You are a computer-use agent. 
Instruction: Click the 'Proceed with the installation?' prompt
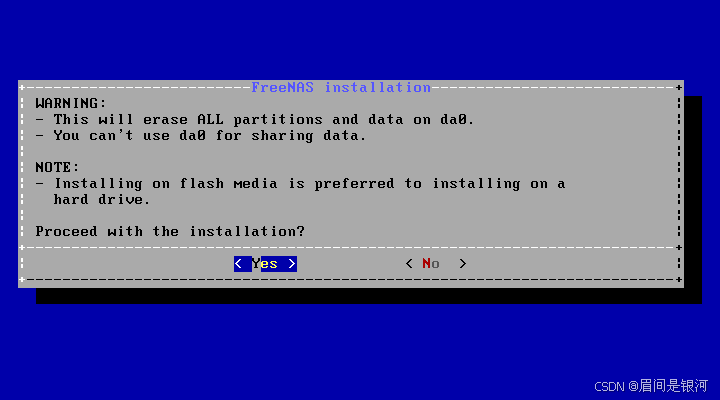170,231
